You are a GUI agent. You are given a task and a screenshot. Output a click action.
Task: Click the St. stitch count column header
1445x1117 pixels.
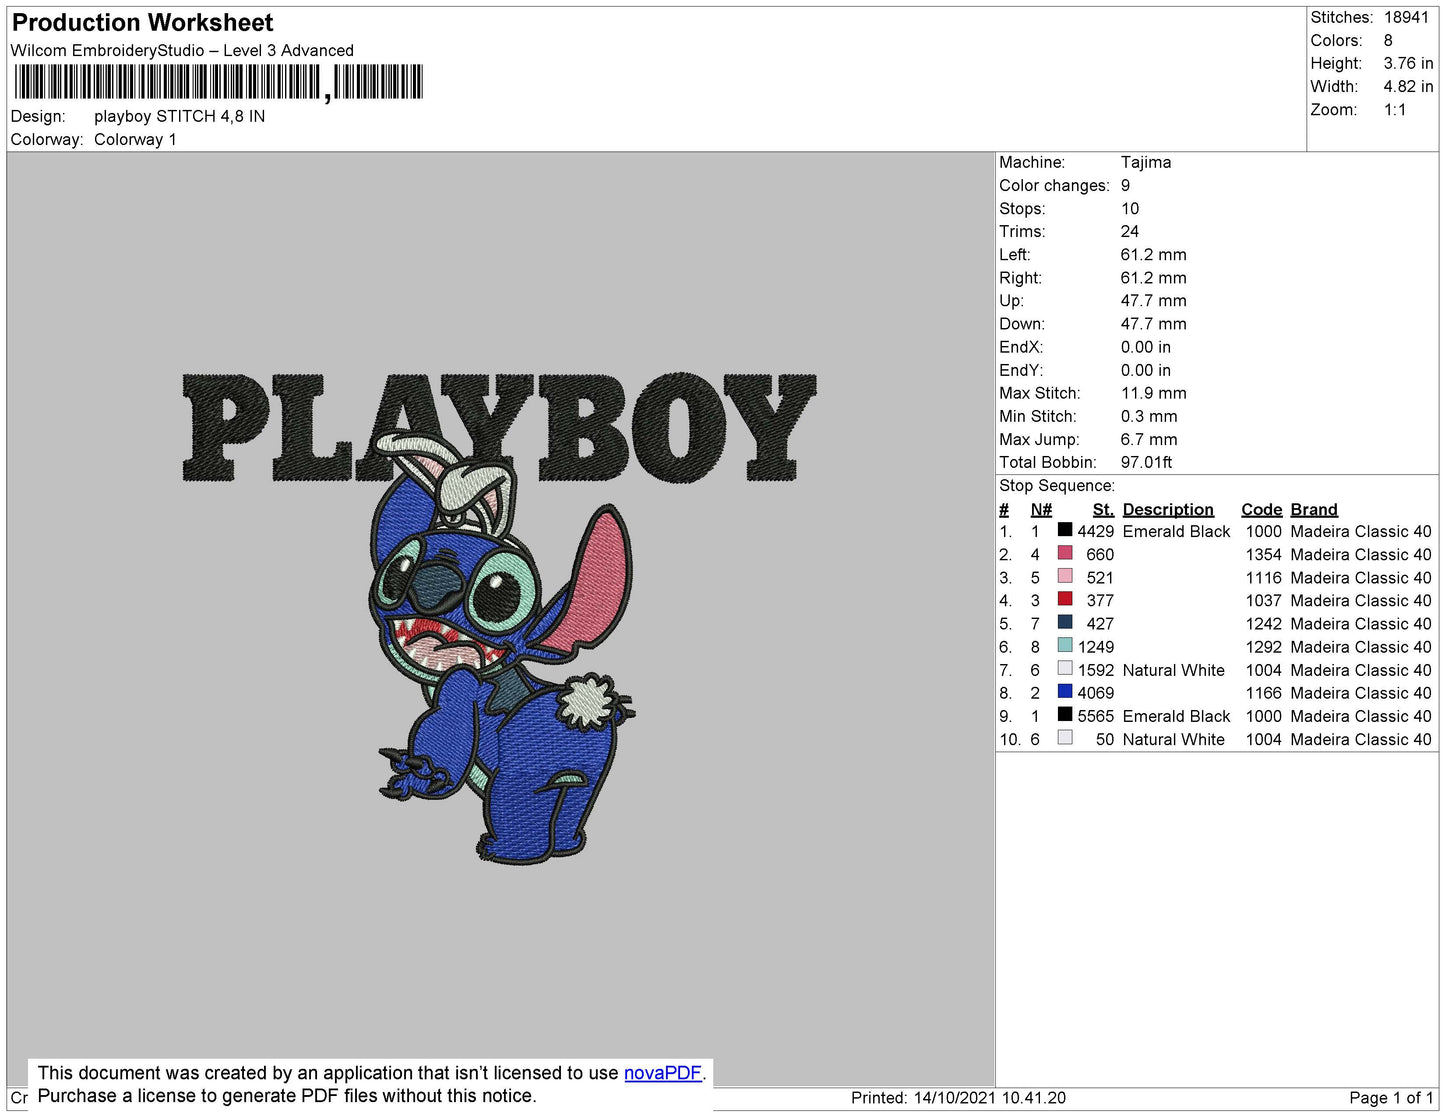1102,509
